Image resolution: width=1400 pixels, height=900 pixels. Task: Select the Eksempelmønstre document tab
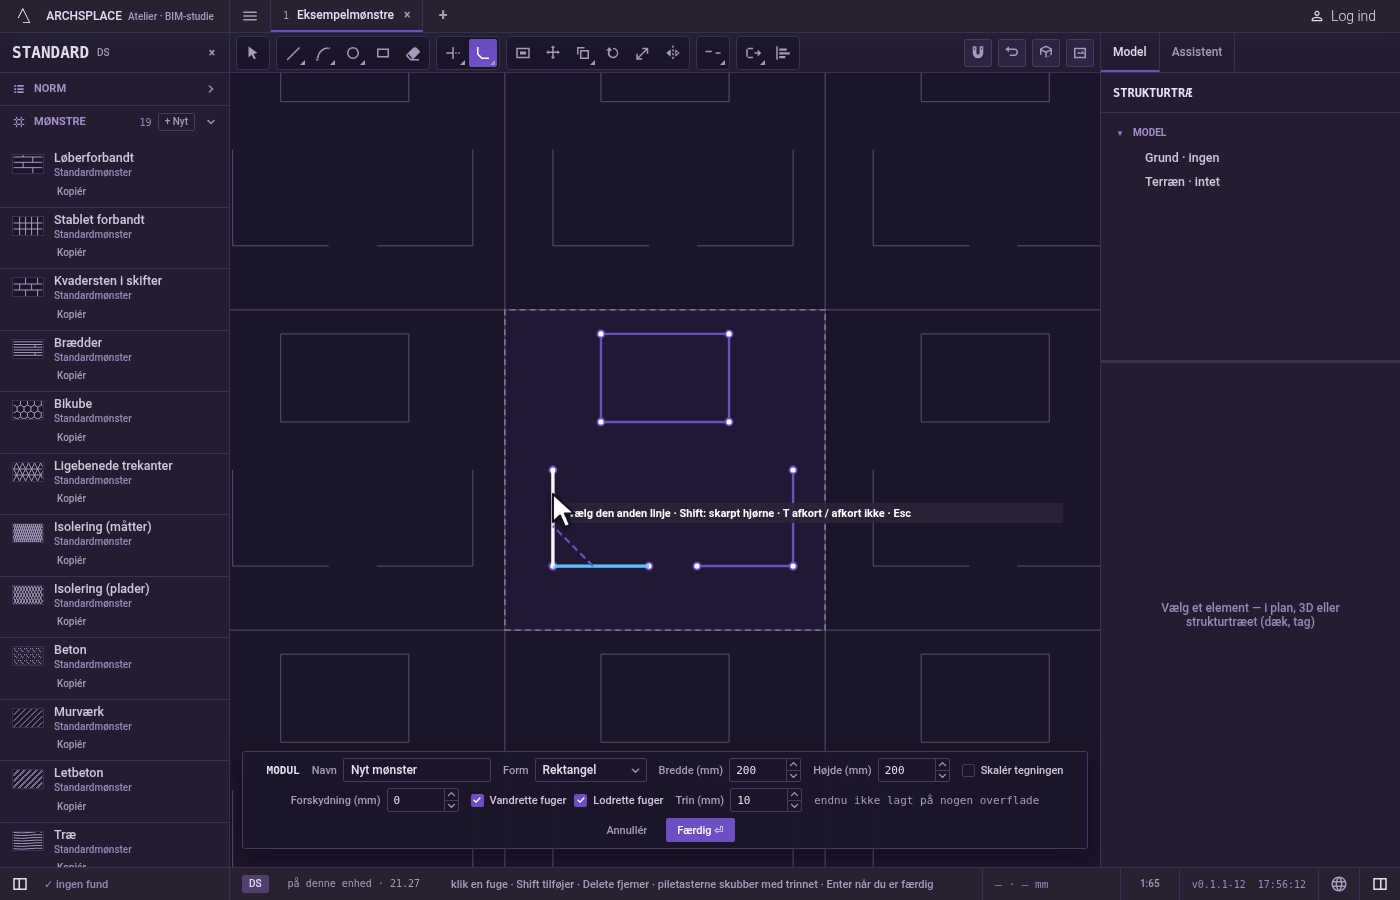(x=346, y=15)
